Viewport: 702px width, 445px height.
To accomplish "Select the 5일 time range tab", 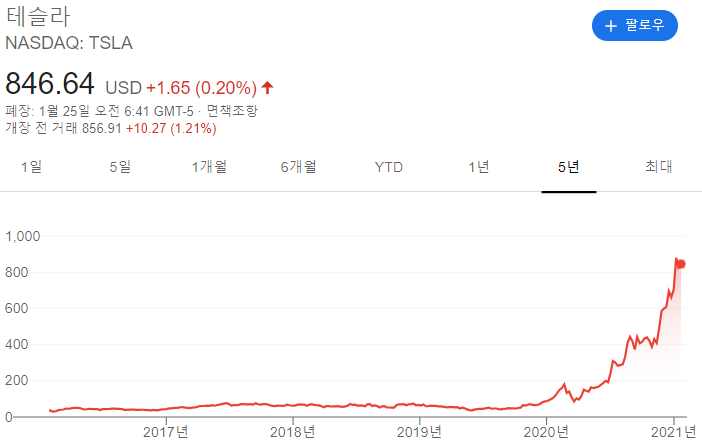I will point(120,167).
